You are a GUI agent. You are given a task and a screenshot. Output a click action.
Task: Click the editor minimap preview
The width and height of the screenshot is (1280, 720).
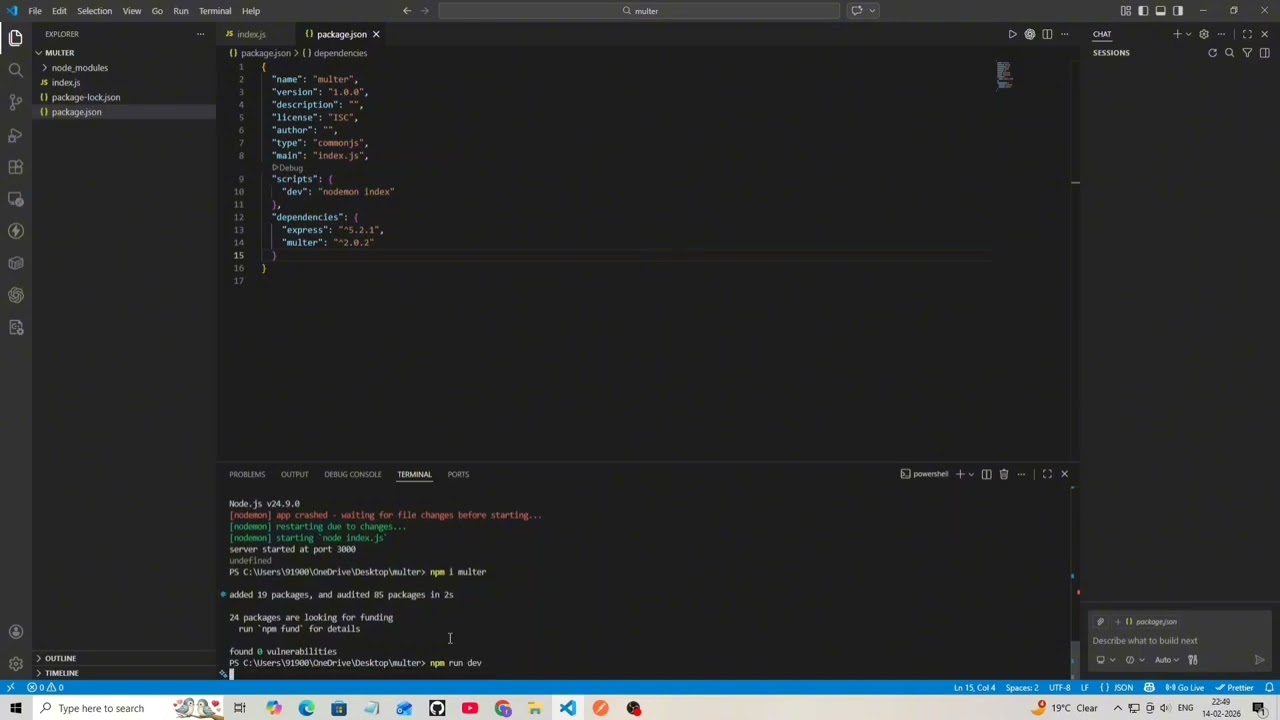(1004, 75)
